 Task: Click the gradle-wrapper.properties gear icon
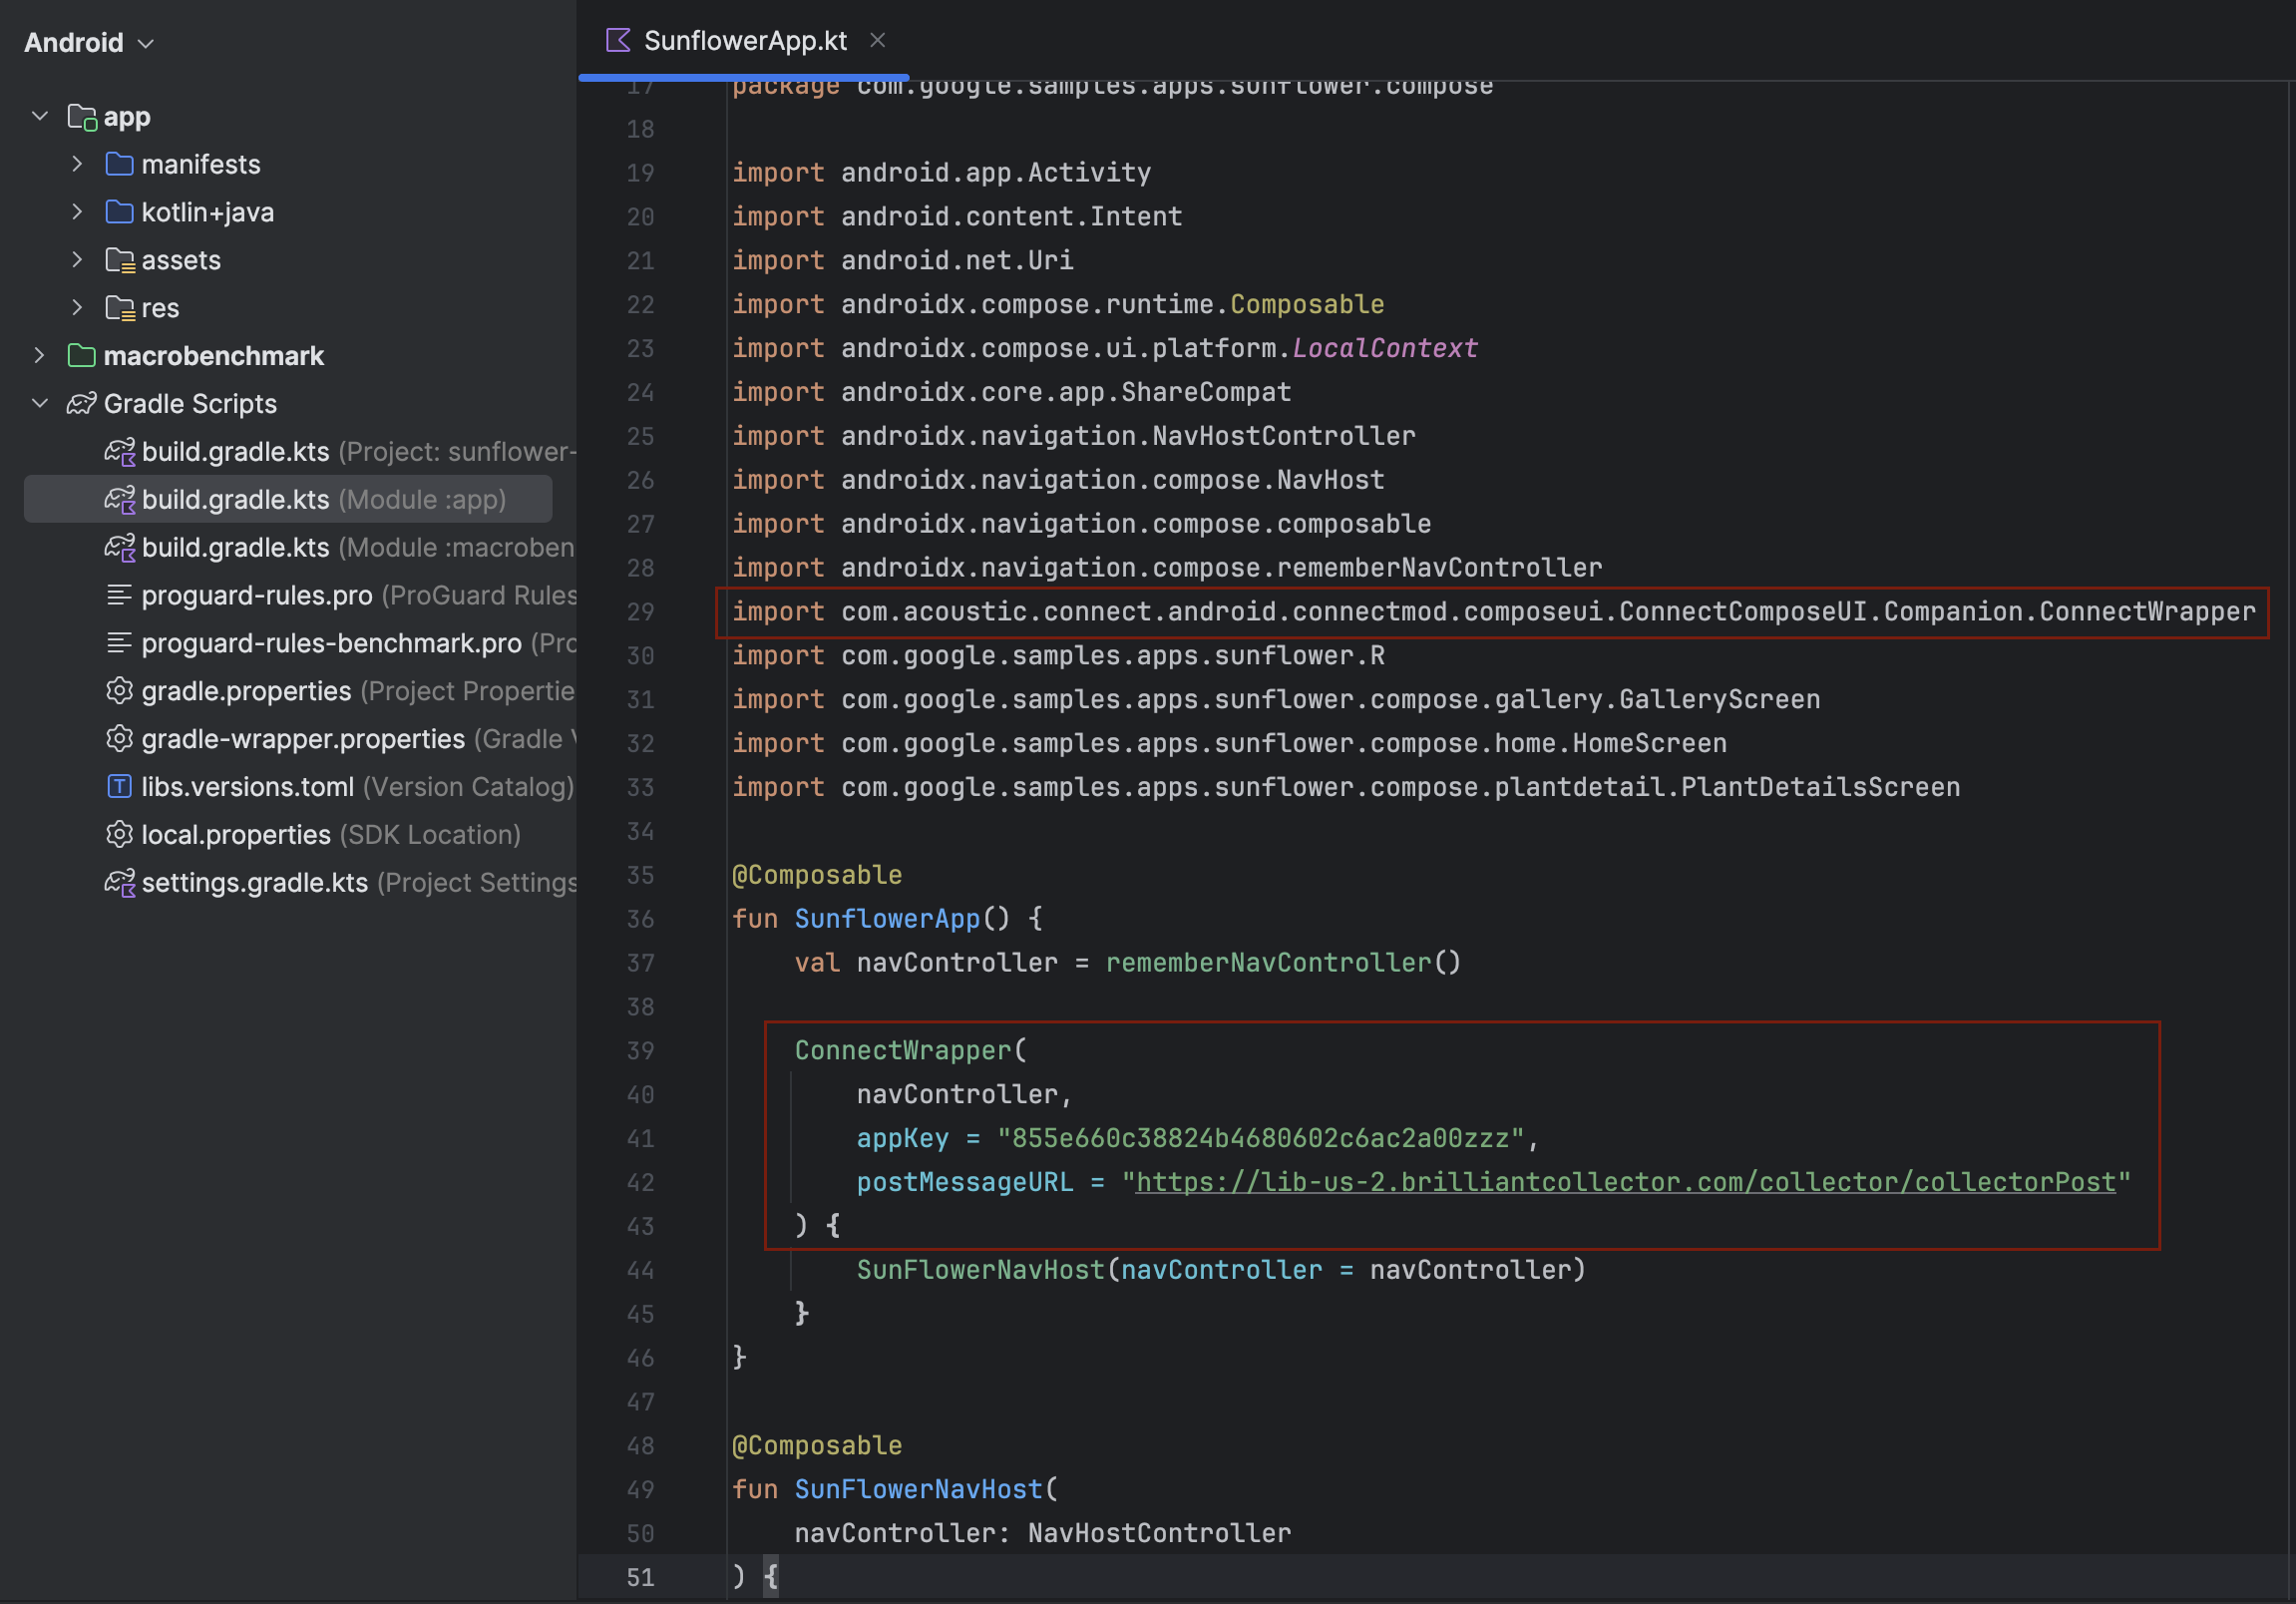(119, 739)
